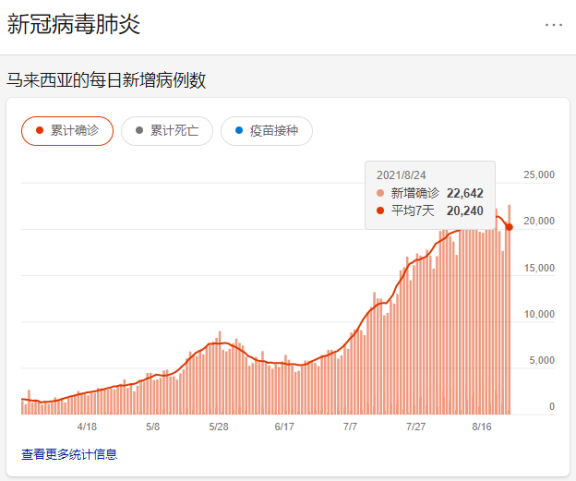Click the red dot in 累计确诊 pill

click(x=40, y=130)
